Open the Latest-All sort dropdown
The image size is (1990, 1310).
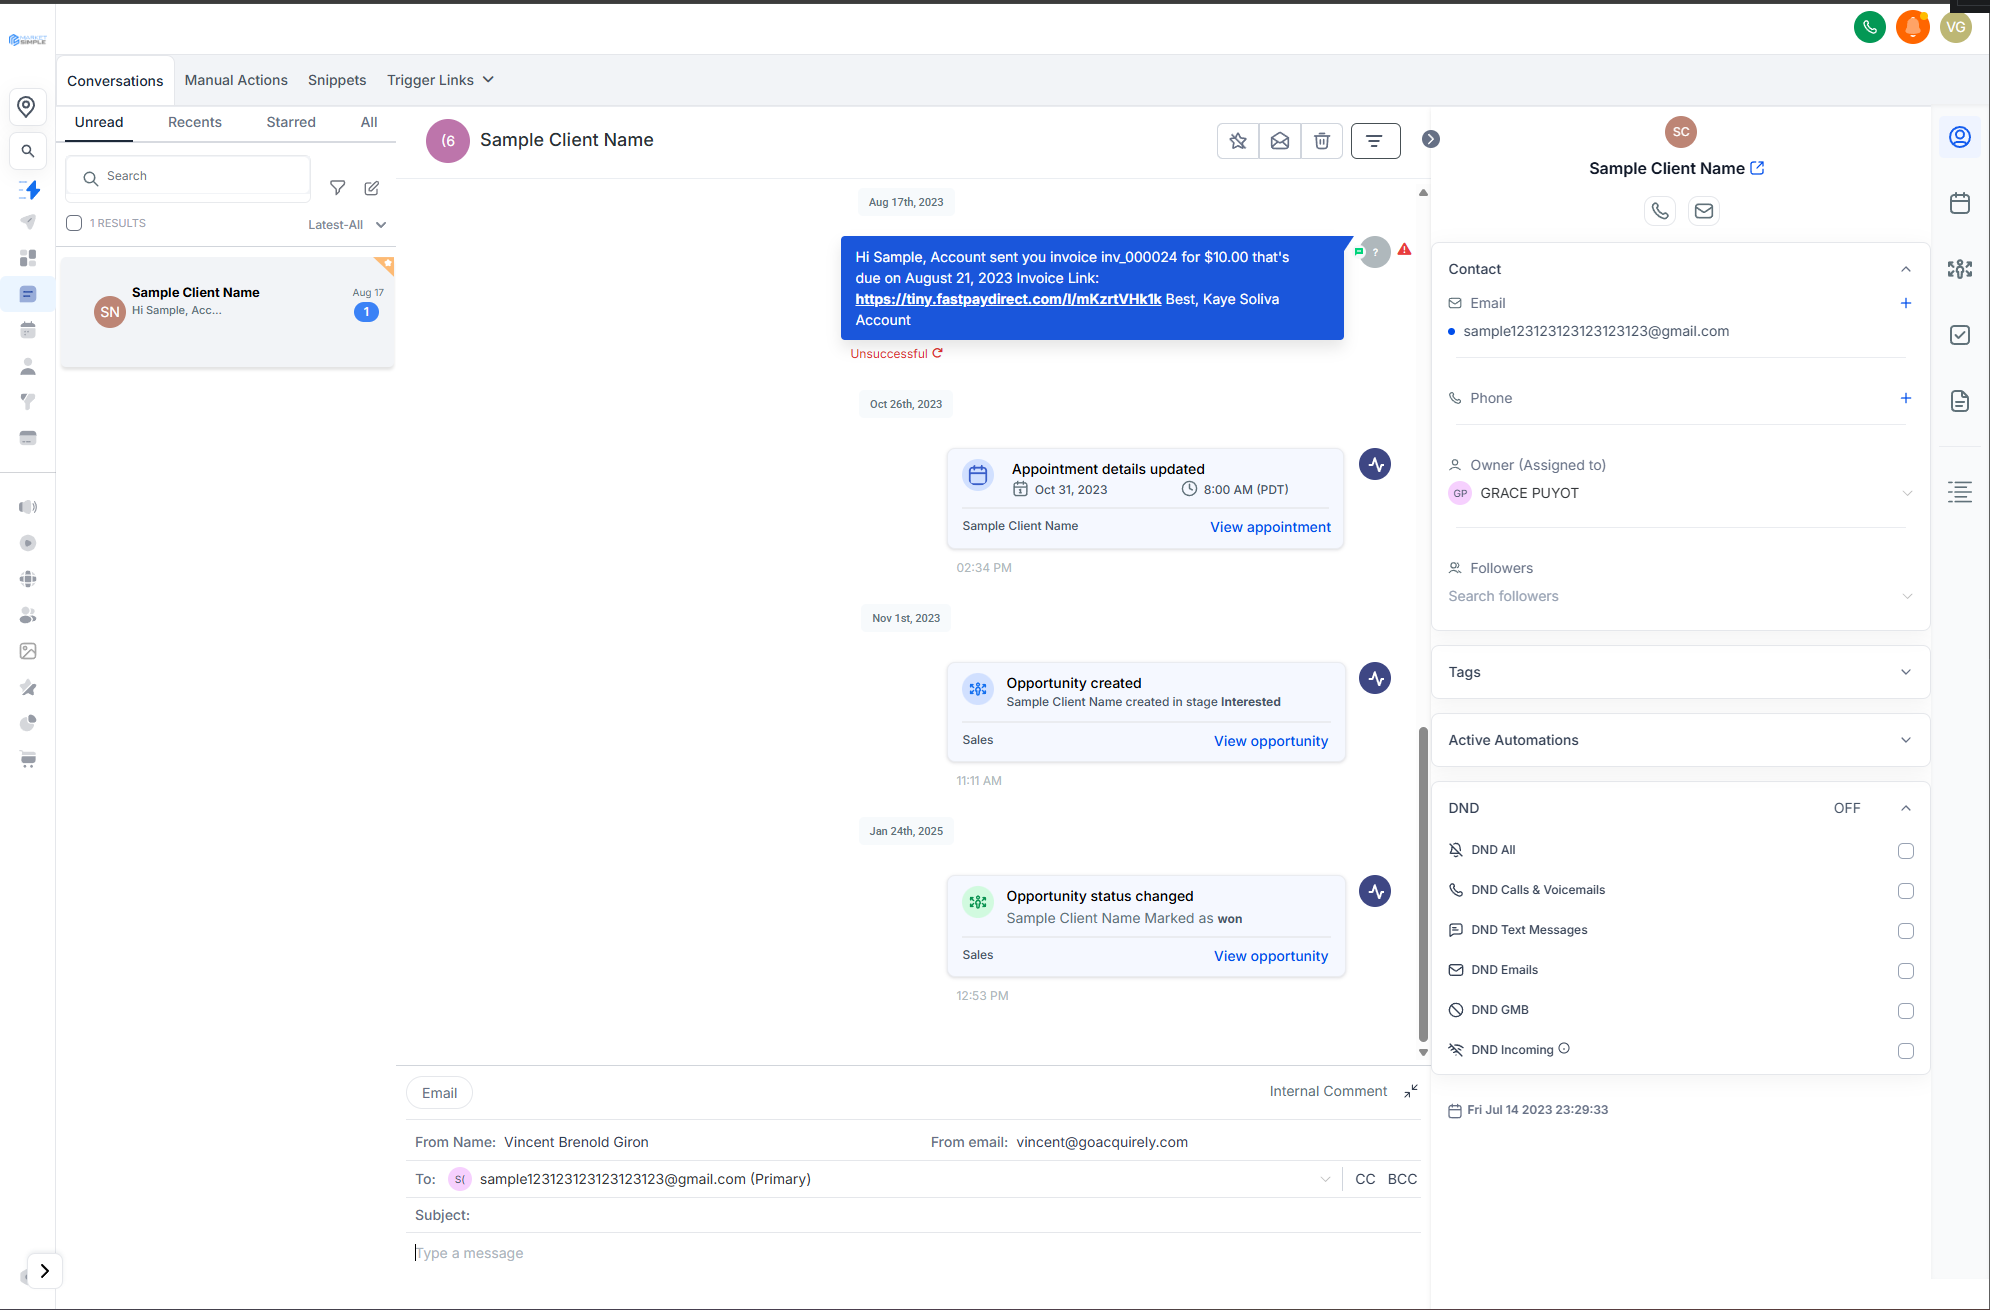[x=347, y=225]
